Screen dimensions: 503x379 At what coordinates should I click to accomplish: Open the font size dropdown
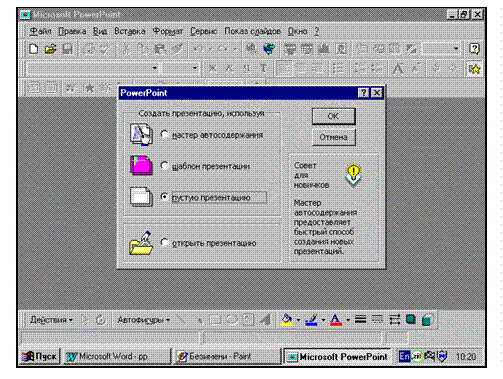pyautogui.click(x=195, y=68)
